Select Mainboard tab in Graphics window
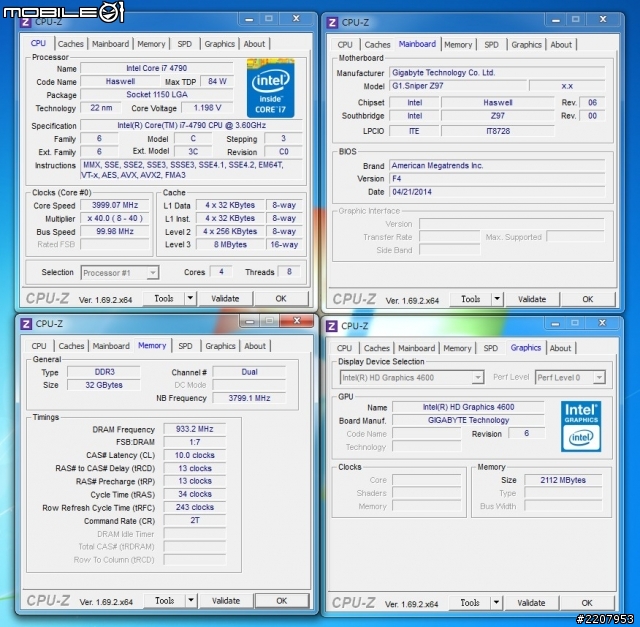640x627 pixels. tap(416, 348)
